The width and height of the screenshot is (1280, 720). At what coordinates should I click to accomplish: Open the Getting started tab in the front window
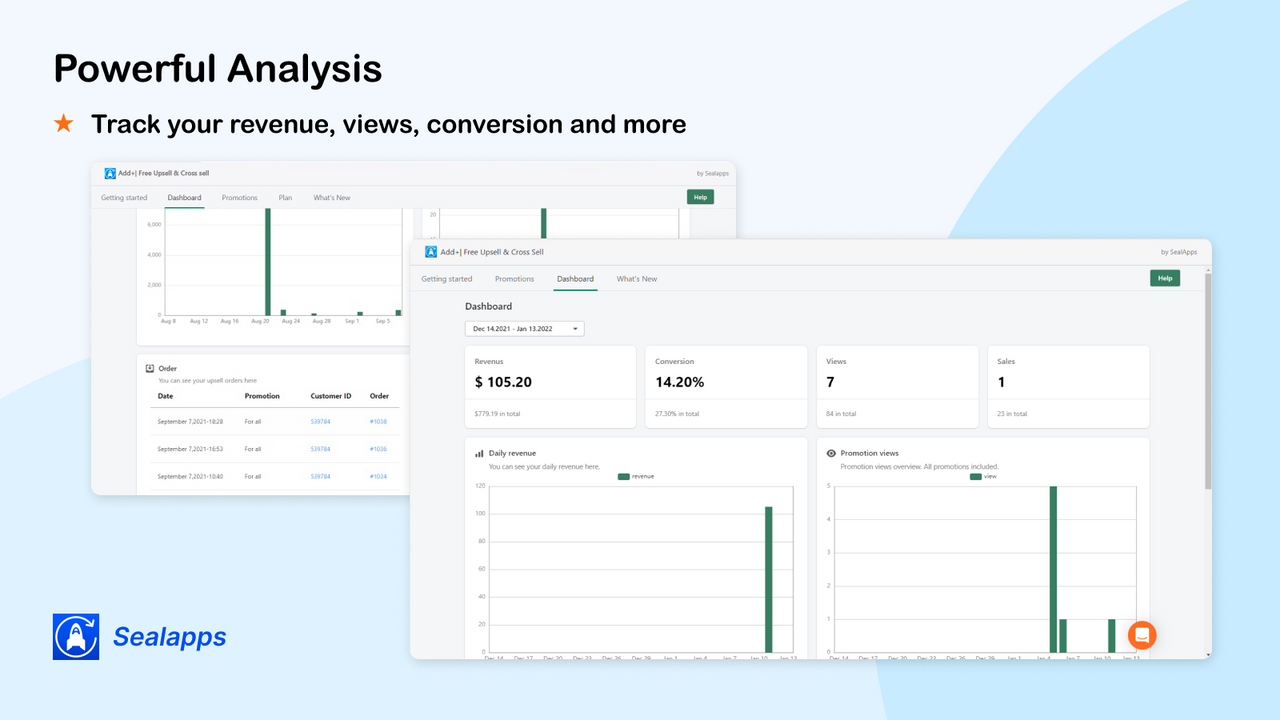pos(447,279)
